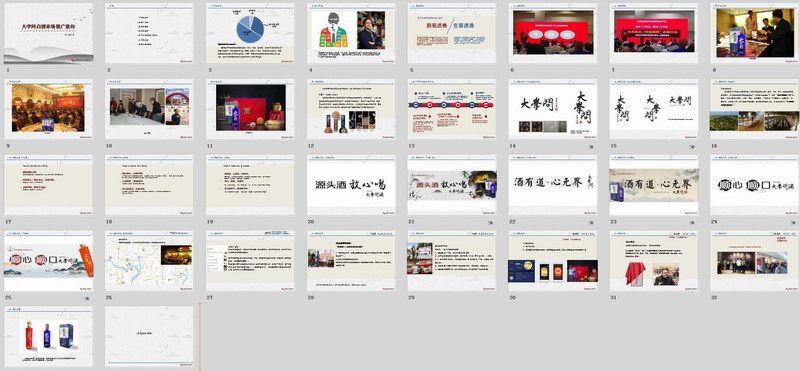Select final slide 34
The height and width of the screenshot is (371, 800).
[149, 337]
